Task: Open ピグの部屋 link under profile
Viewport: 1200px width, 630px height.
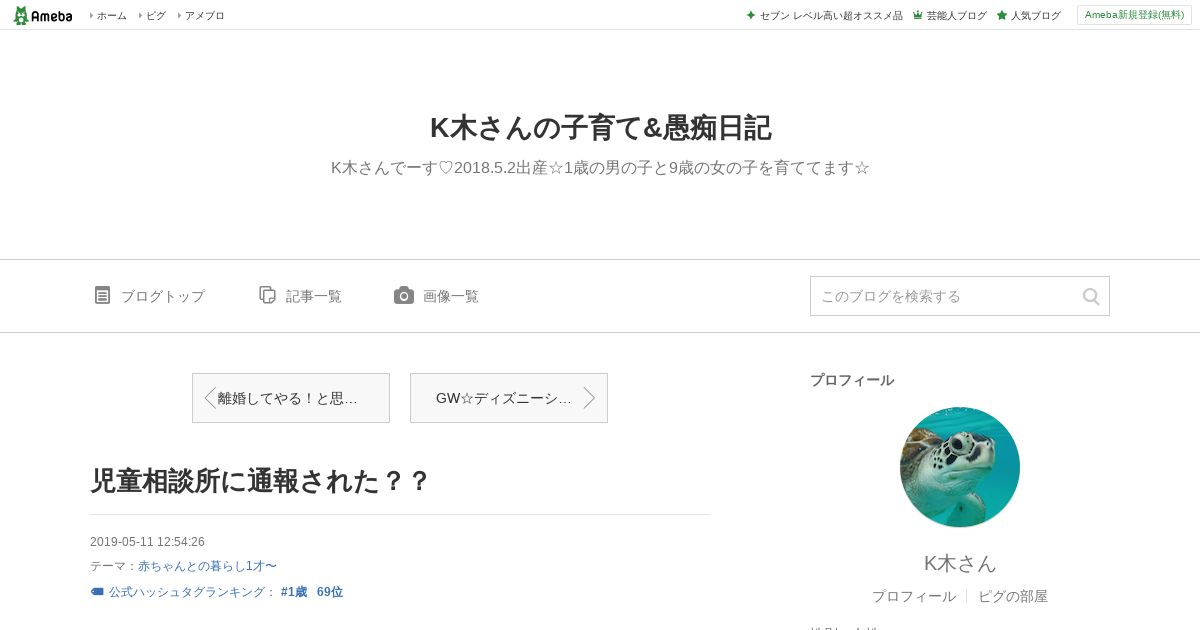Action: tap(1013, 596)
